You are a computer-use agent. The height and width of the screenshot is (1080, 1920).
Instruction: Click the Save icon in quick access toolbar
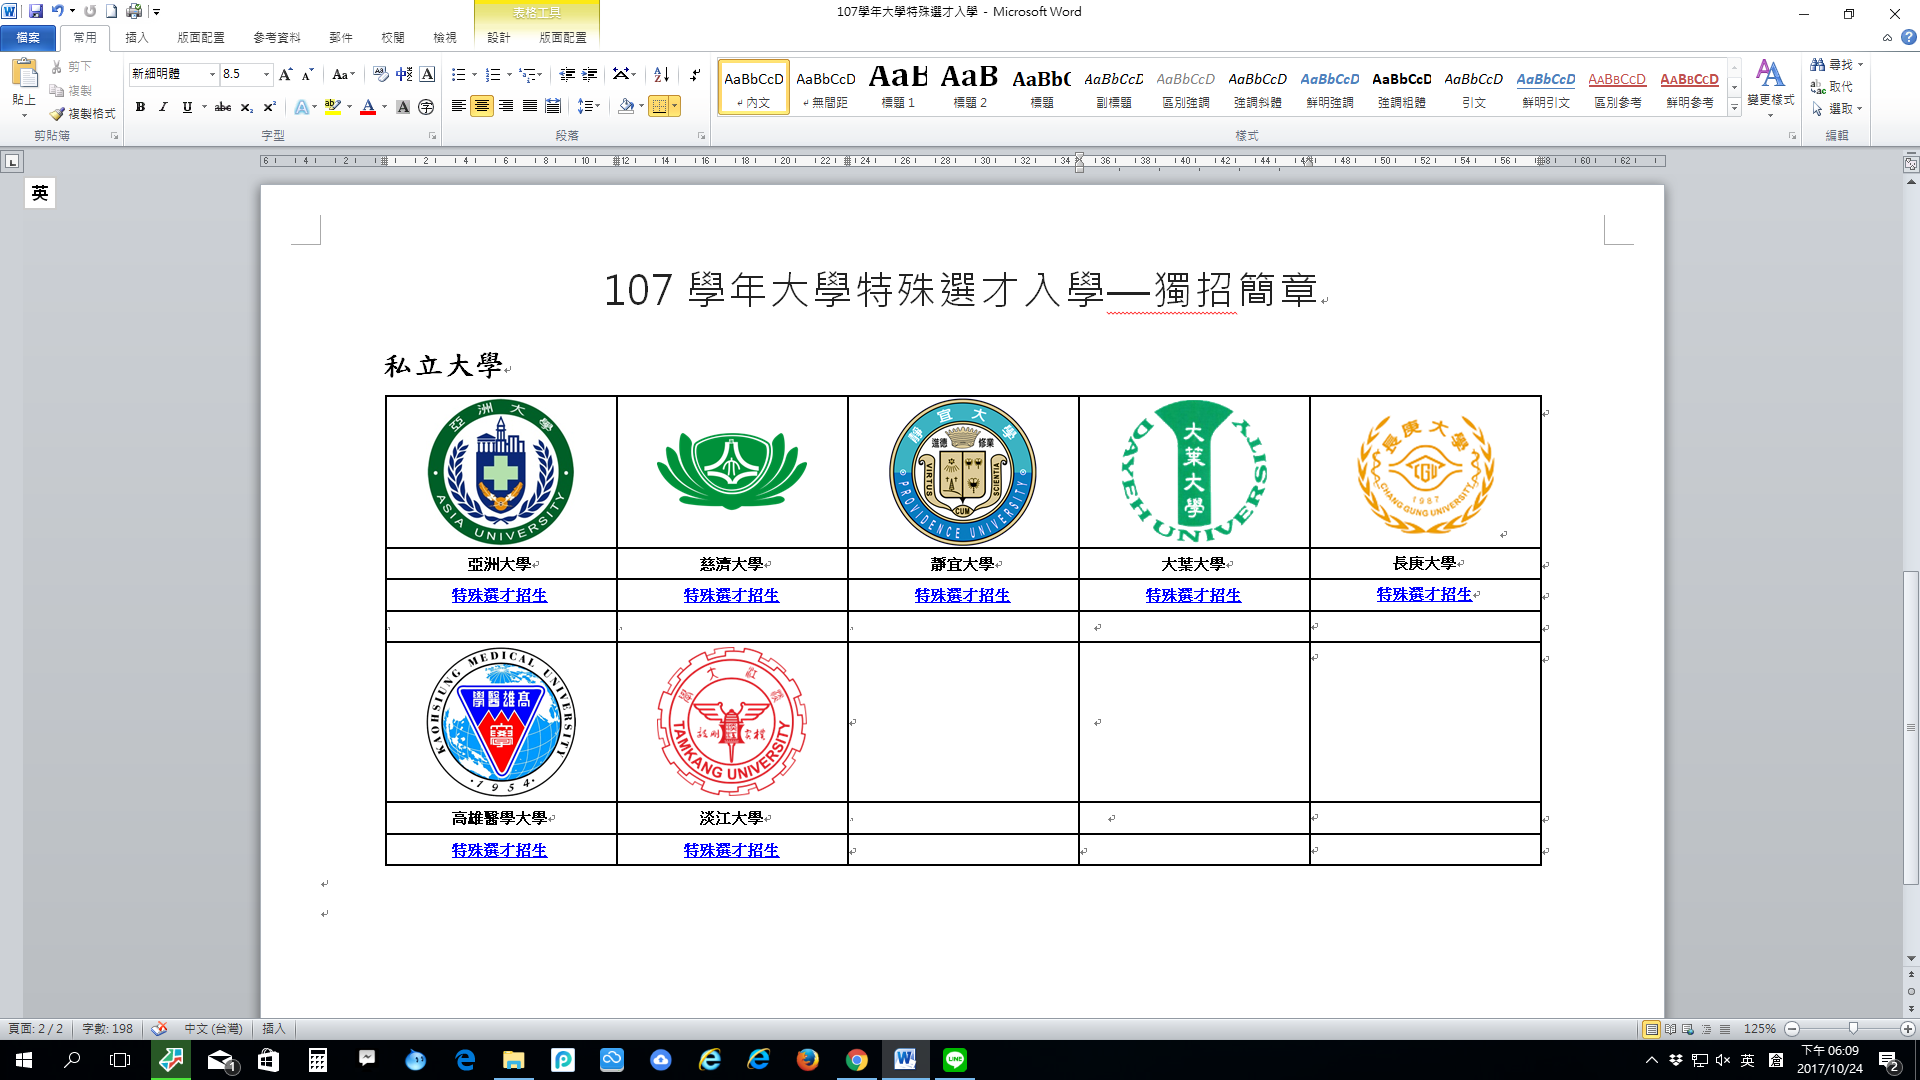(x=36, y=11)
